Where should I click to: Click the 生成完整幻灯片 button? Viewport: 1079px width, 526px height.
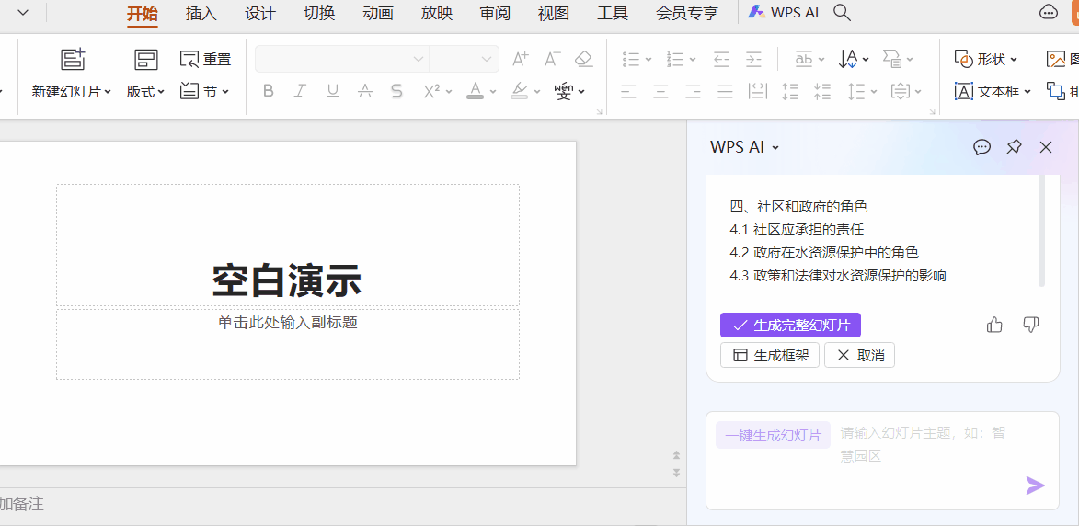pyautogui.click(x=790, y=326)
